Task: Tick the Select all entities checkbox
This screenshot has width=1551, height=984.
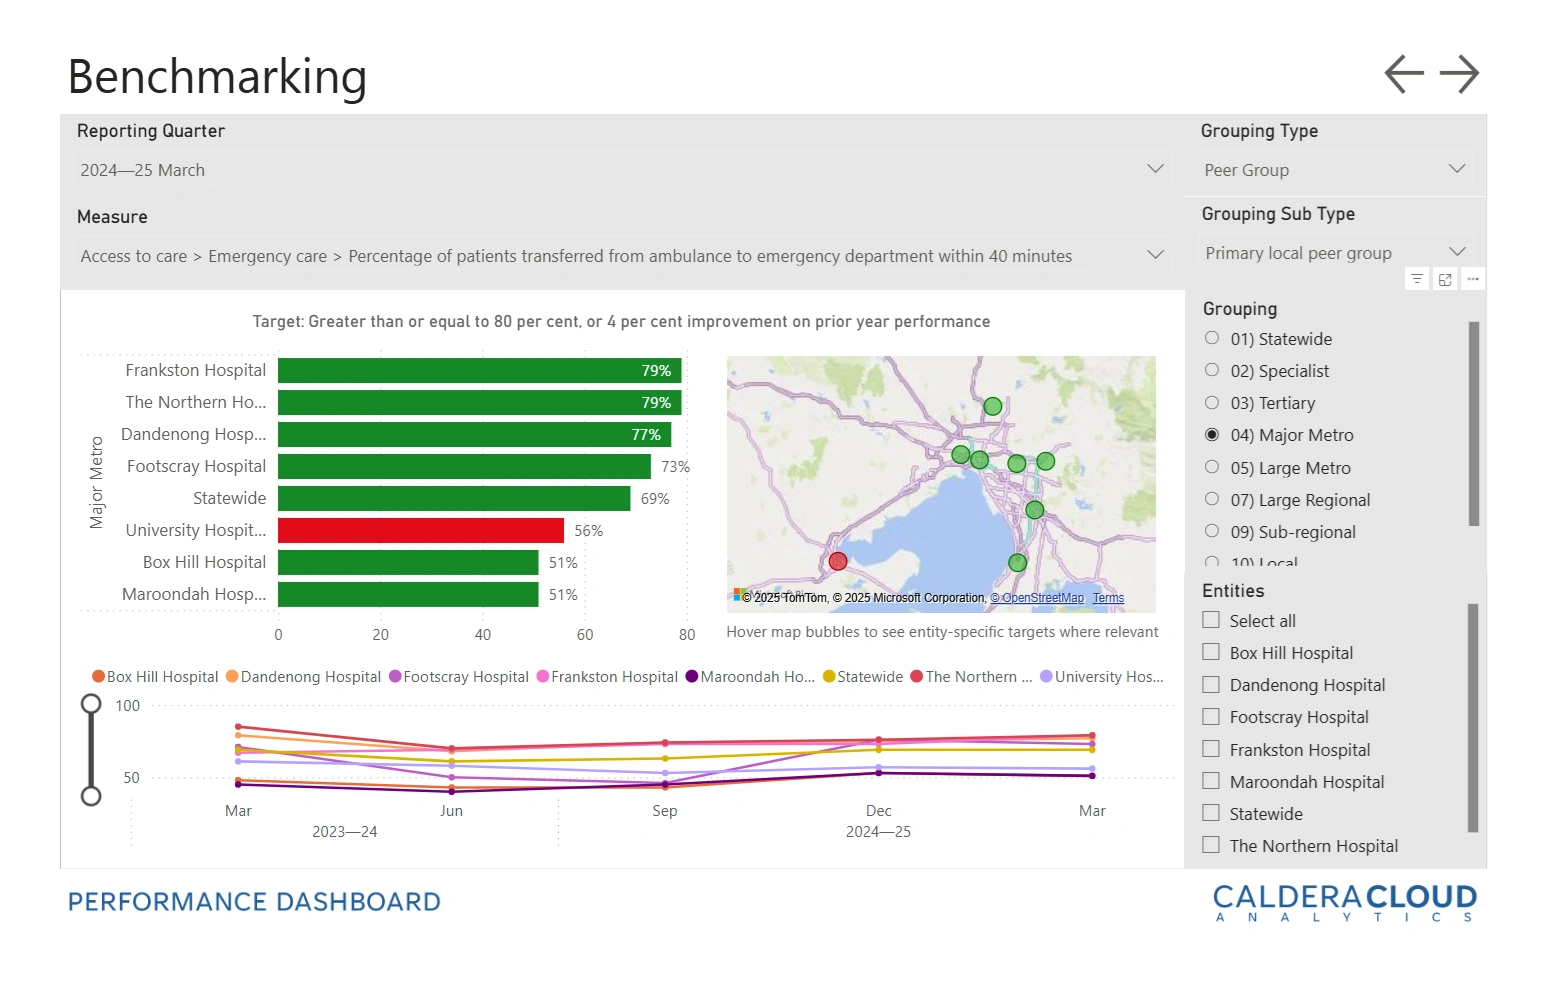Action: tap(1211, 620)
